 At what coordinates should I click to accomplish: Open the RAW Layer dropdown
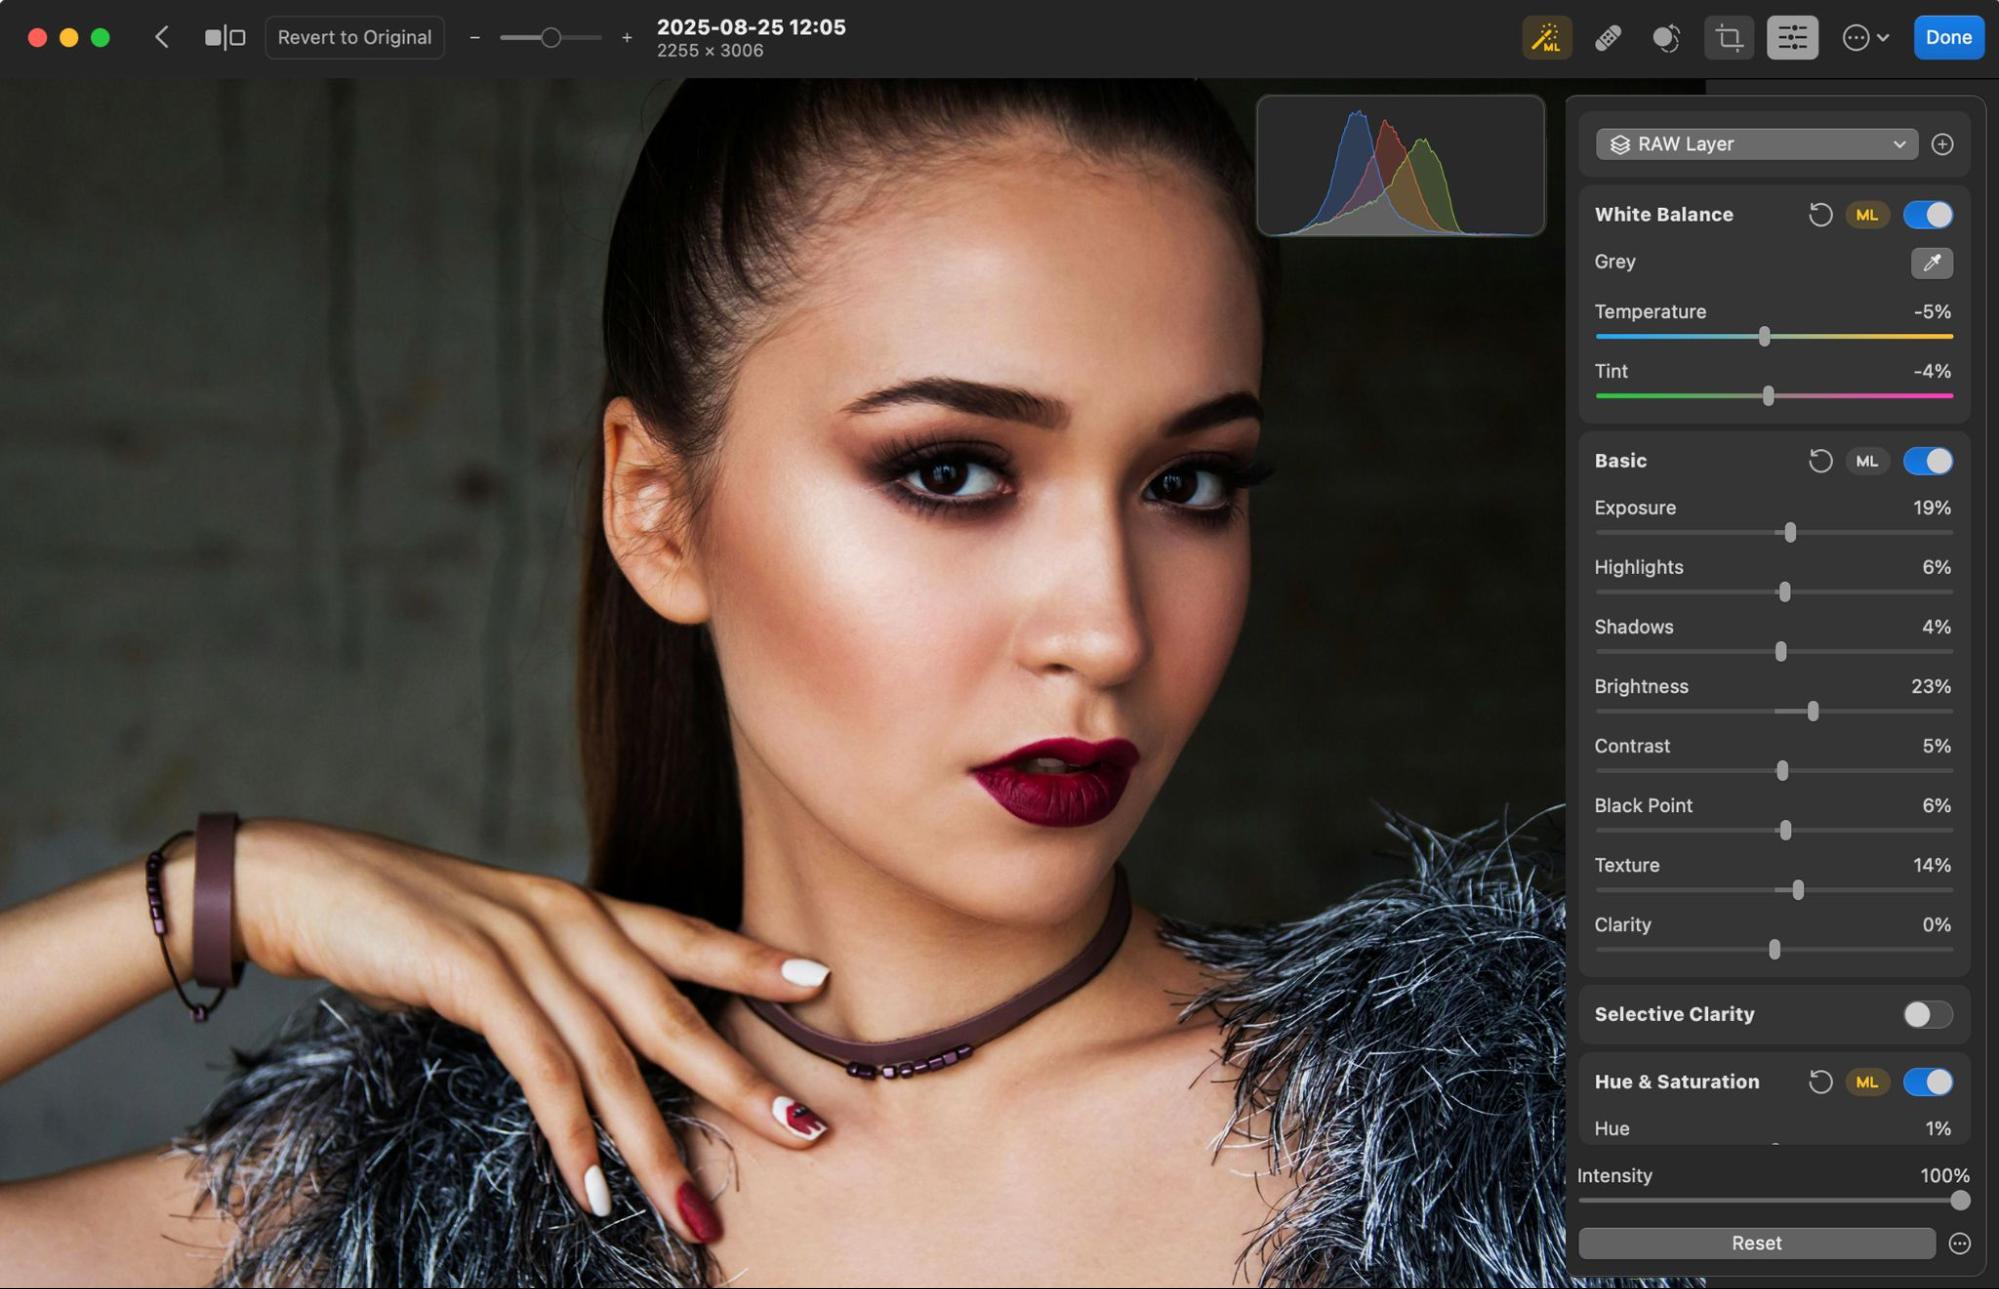[1756, 145]
